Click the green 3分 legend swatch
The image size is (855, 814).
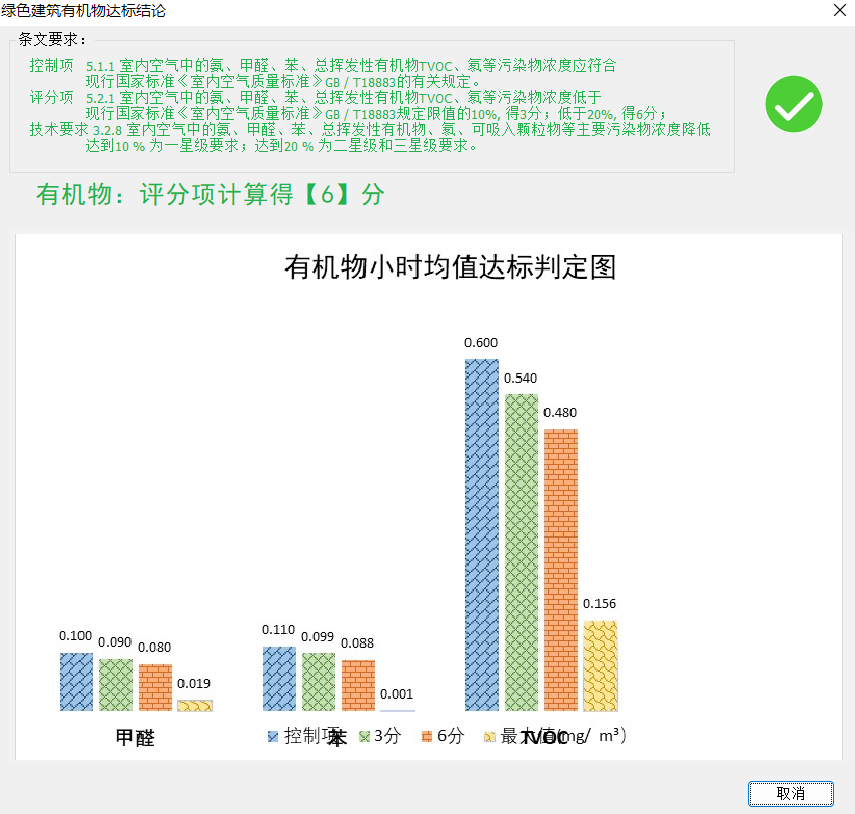tap(364, 737)
